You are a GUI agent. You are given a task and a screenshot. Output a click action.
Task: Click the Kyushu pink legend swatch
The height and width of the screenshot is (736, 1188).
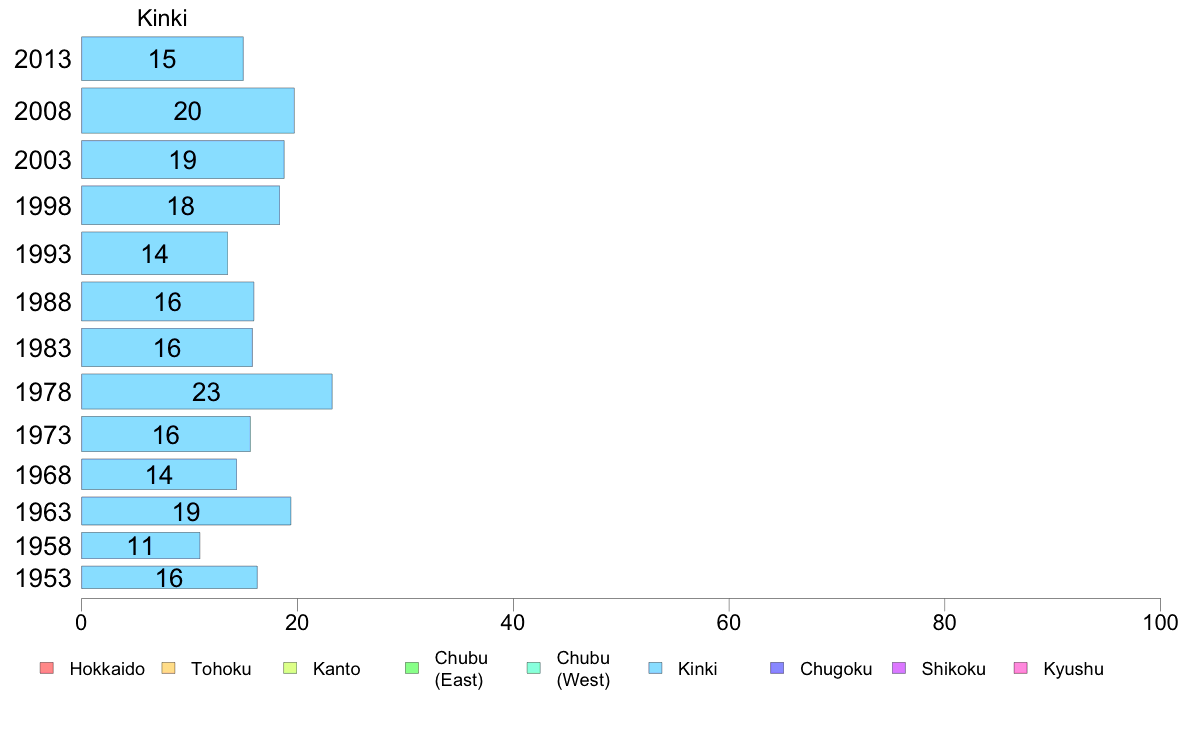tap(1021, 668)
